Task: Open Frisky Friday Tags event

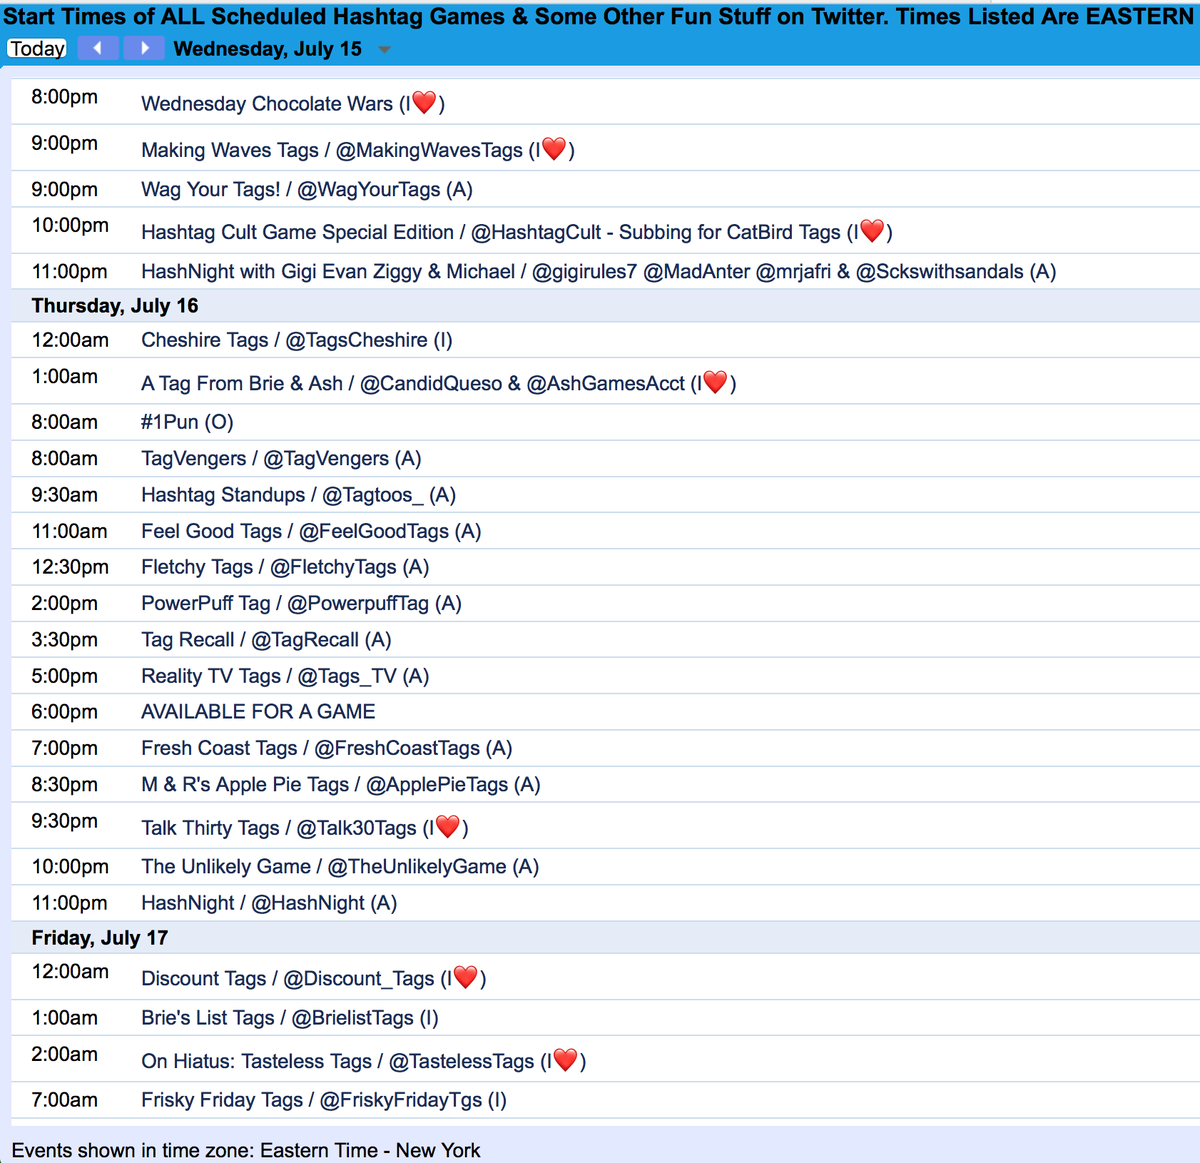Action: pos(324,1100)
